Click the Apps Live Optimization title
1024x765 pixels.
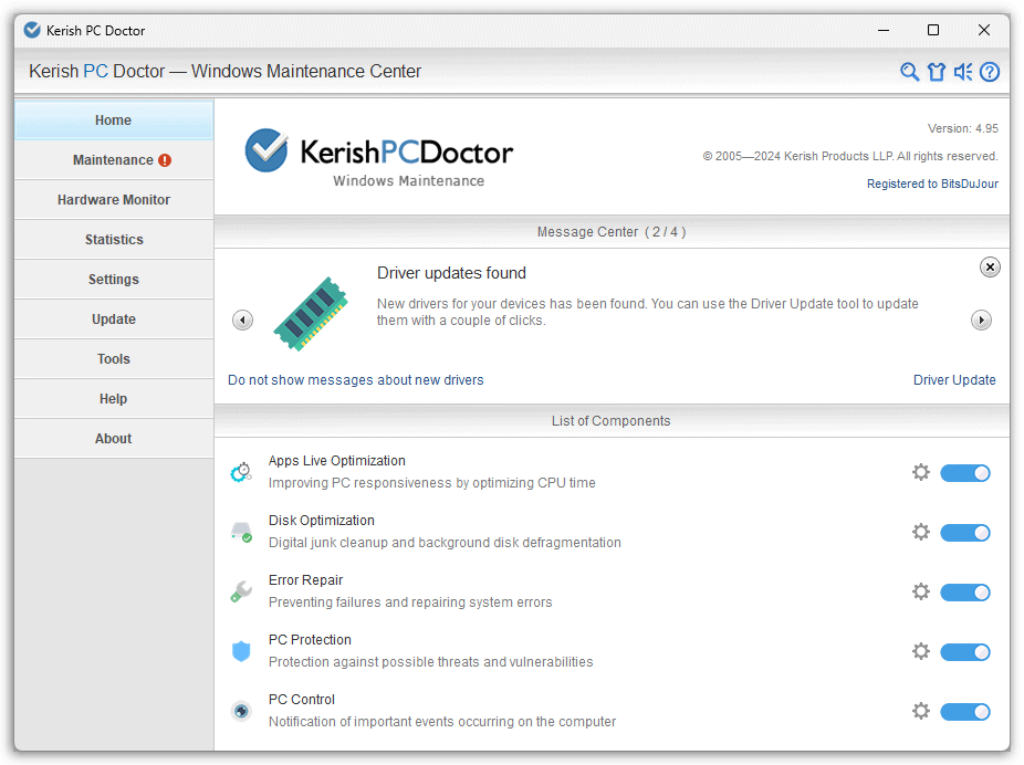click(x=337, y=461)
